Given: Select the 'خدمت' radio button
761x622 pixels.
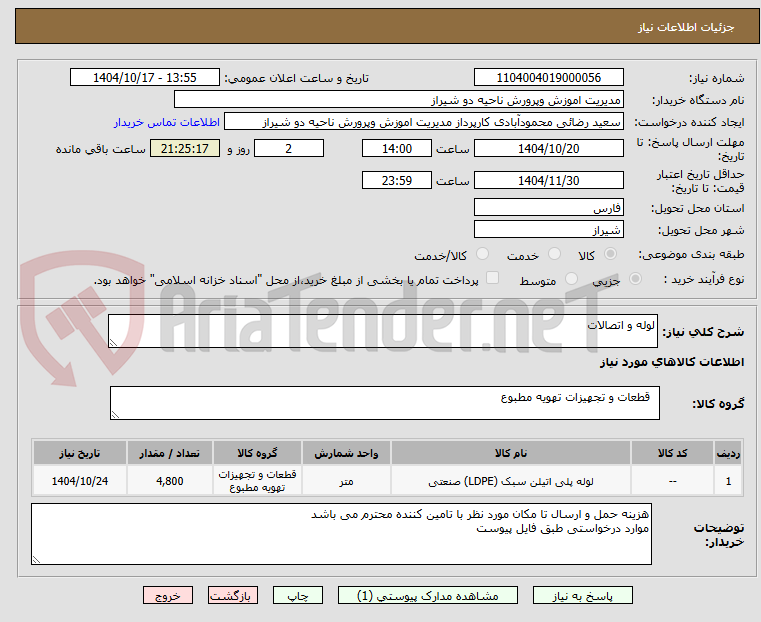Looking at the screenshot, I should (x=554, y=254).
